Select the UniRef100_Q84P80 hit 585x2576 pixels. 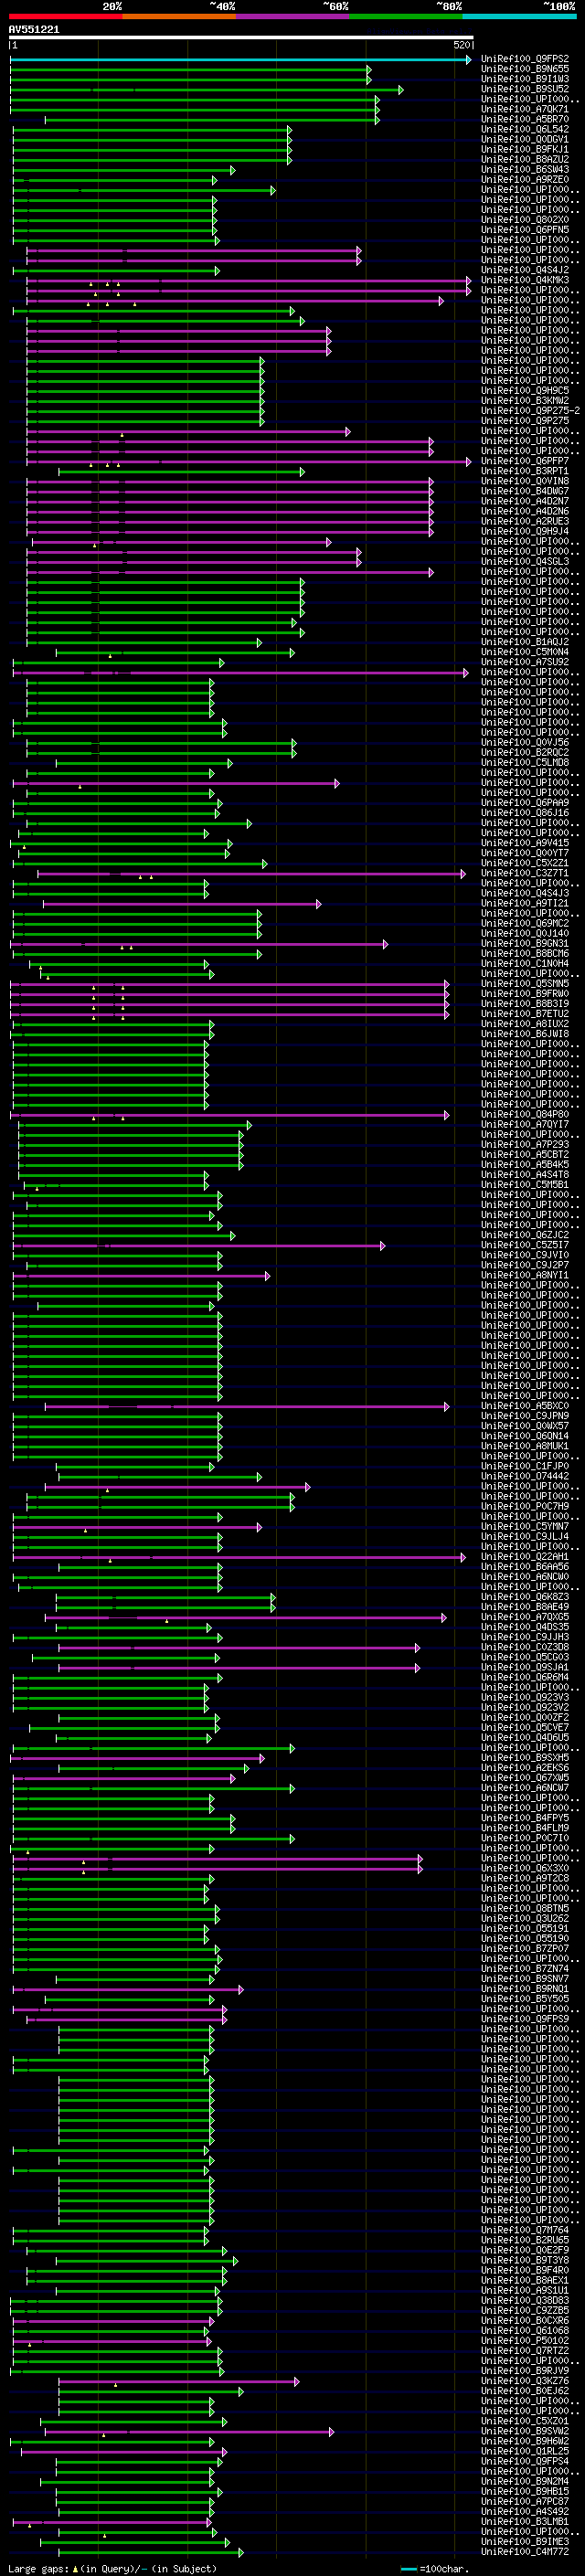pyautogui.click(x=525, y=1114)
